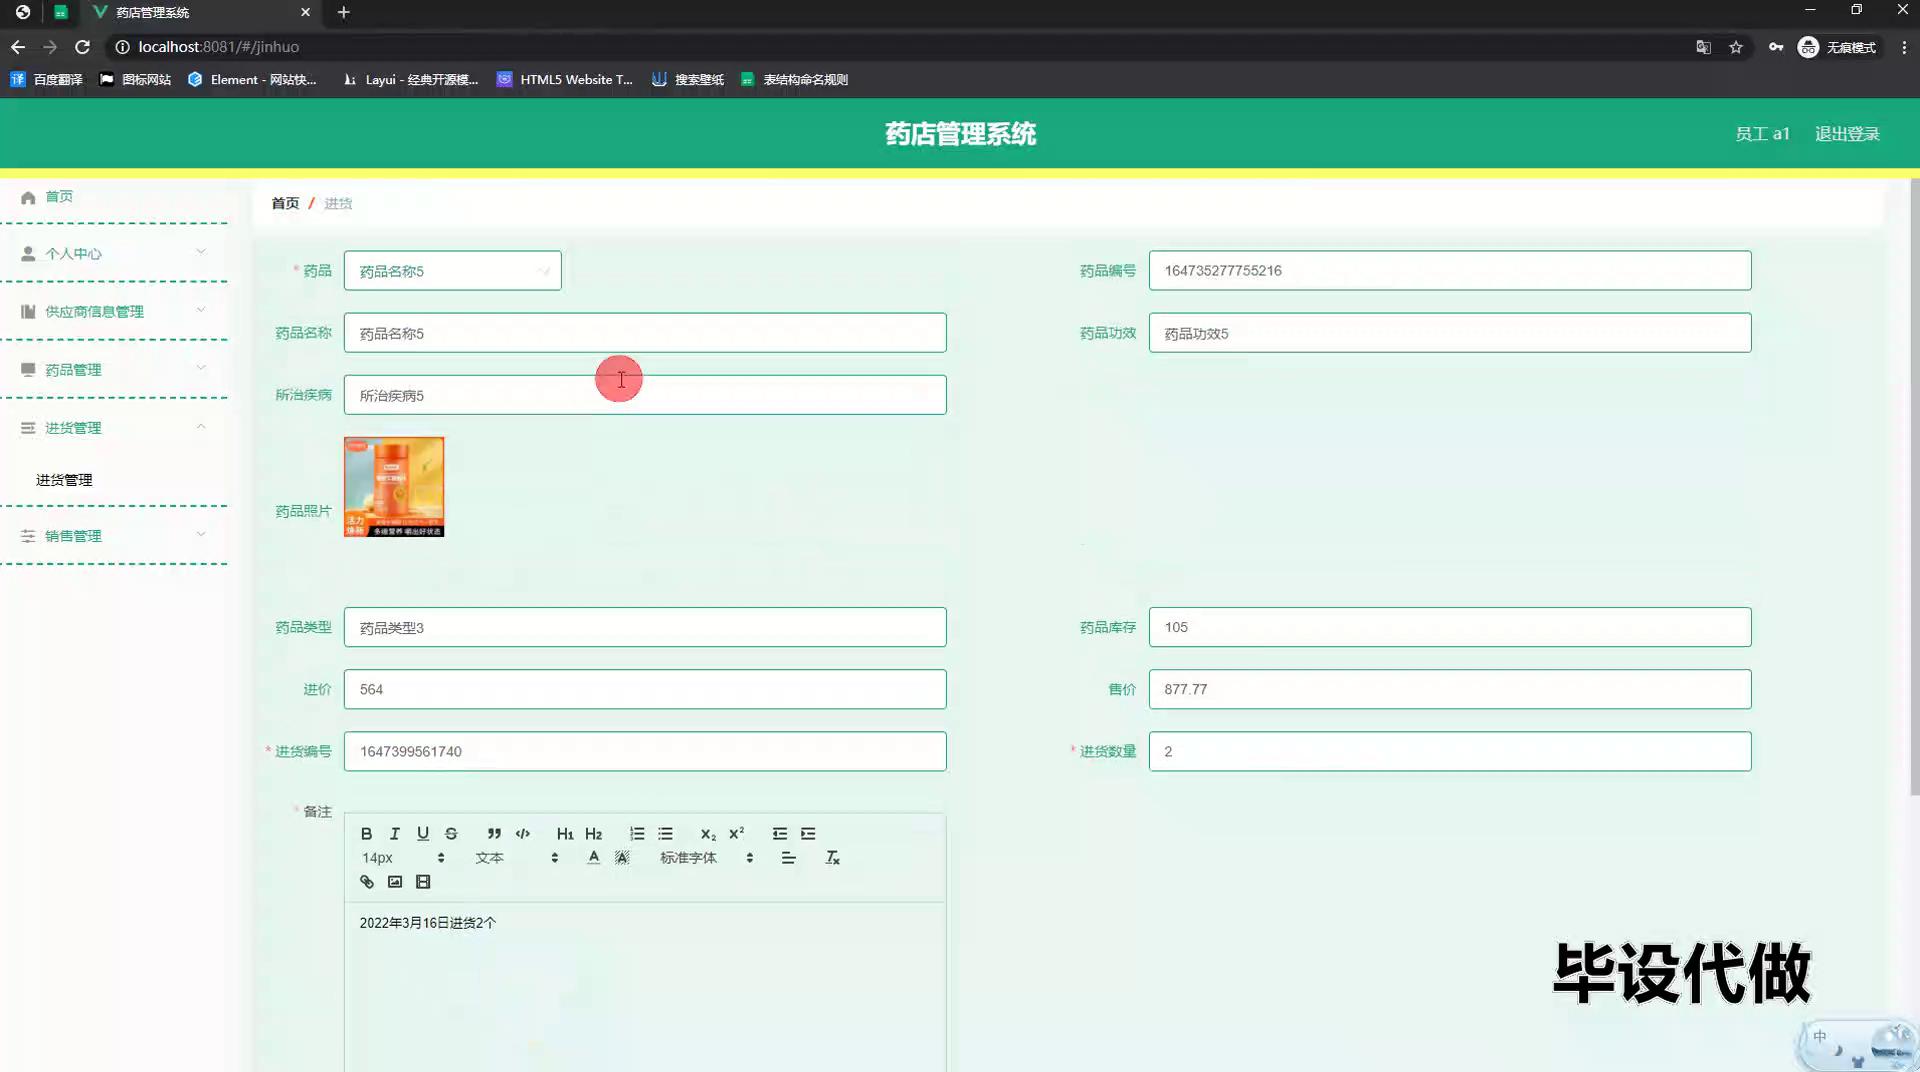The height and width of the screenshot is (1072, 1920).
Task: Open a new browser tab
Action: coord(343,12)
